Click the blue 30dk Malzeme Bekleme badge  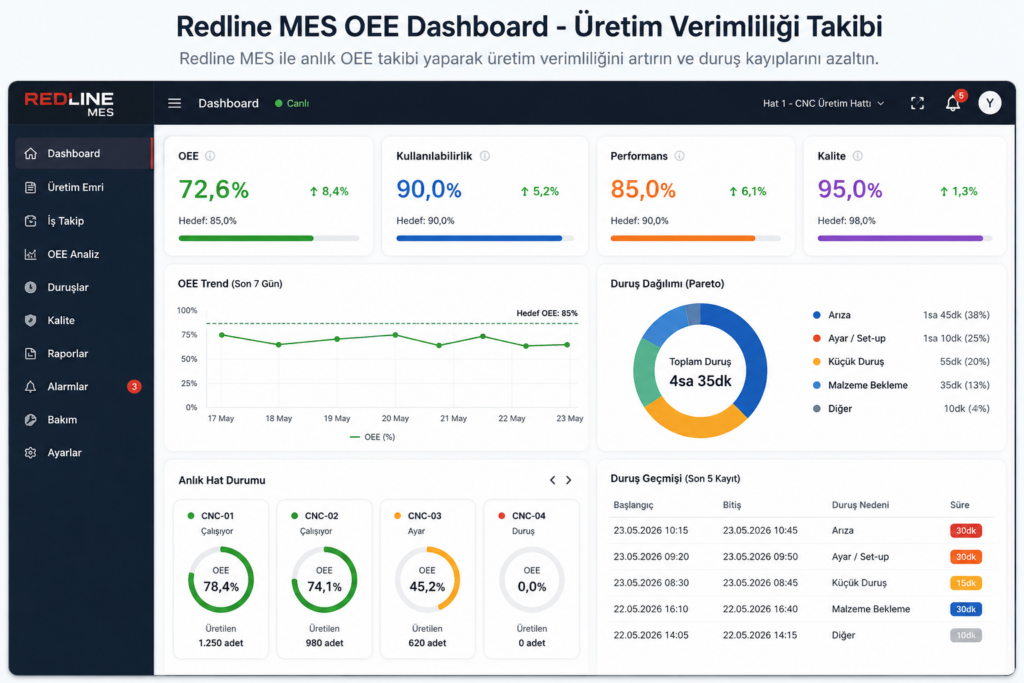pos(966,609)
